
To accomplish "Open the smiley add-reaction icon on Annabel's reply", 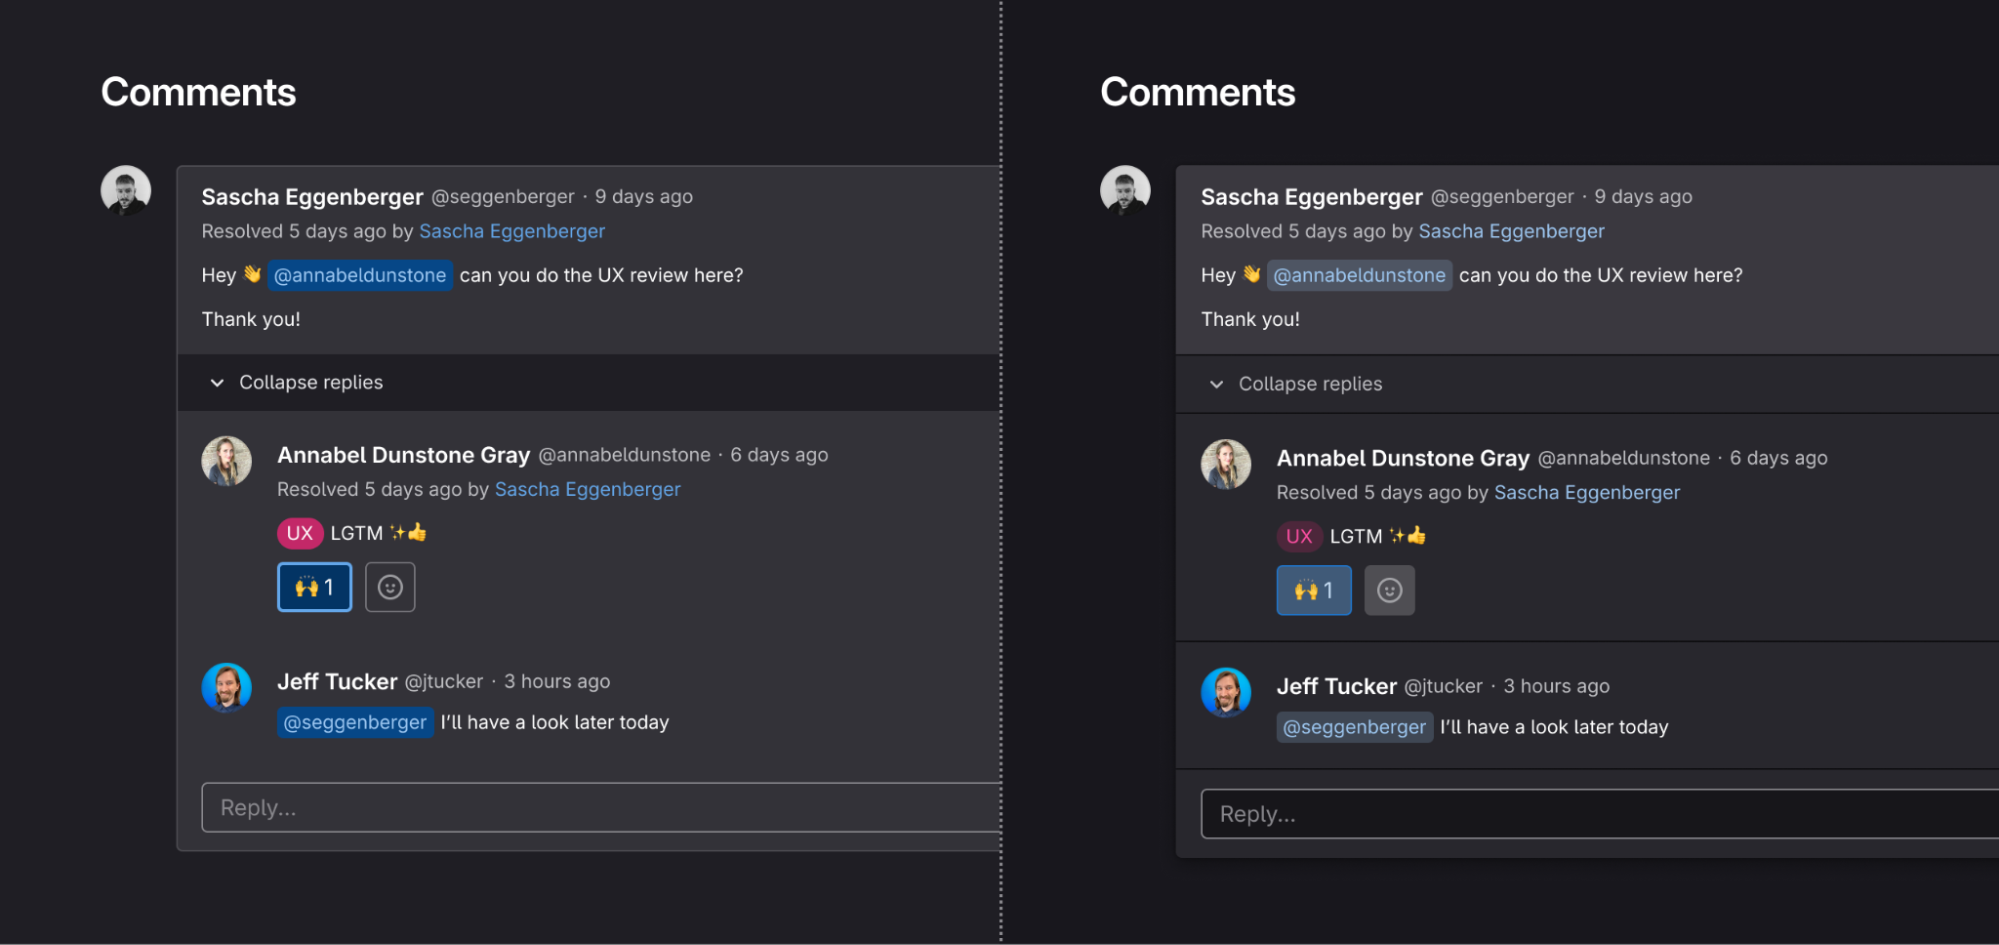I will point(390,587).
